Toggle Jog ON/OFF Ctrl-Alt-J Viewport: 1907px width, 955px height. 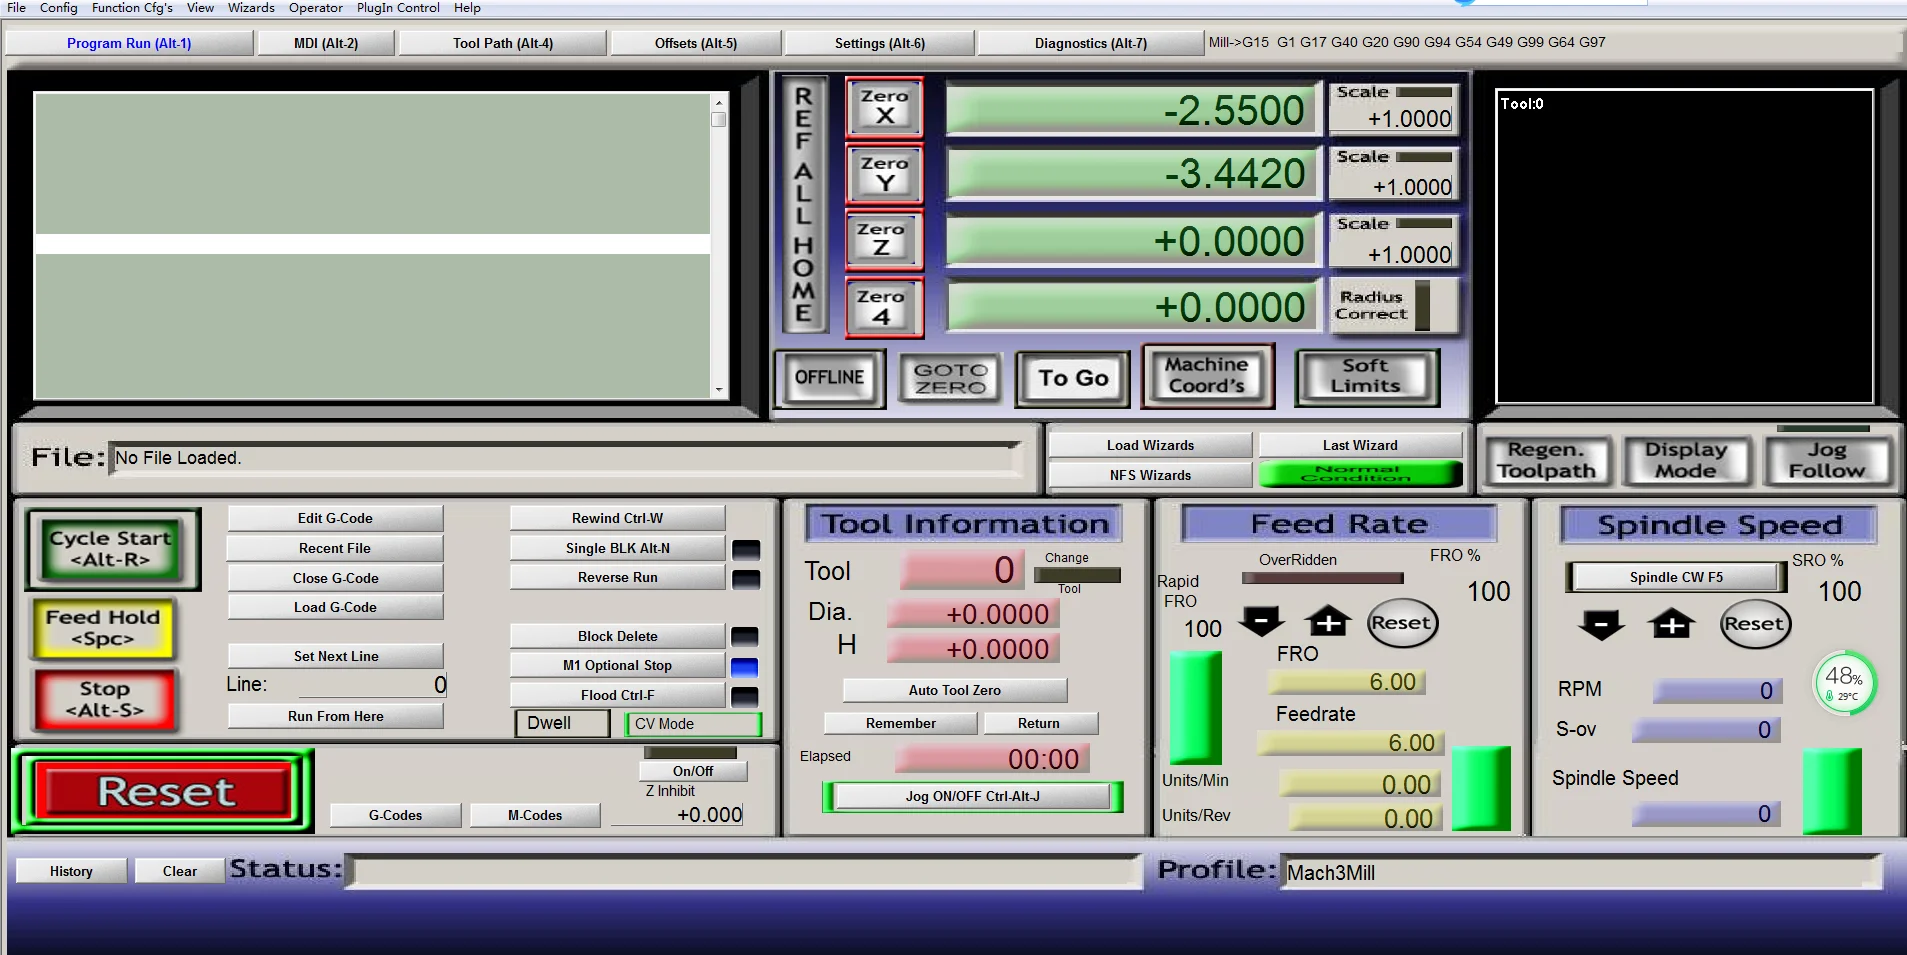(x=972, y=796)
